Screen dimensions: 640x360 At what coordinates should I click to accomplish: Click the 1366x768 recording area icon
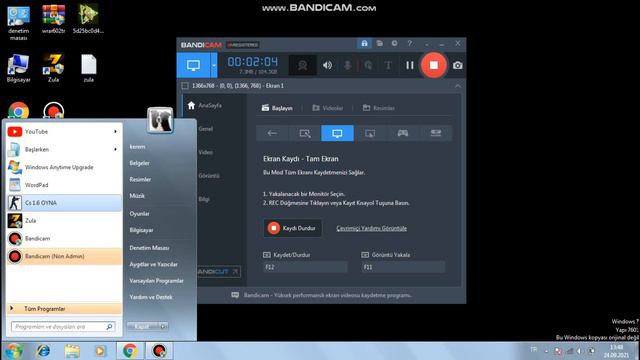coord(185,86)
